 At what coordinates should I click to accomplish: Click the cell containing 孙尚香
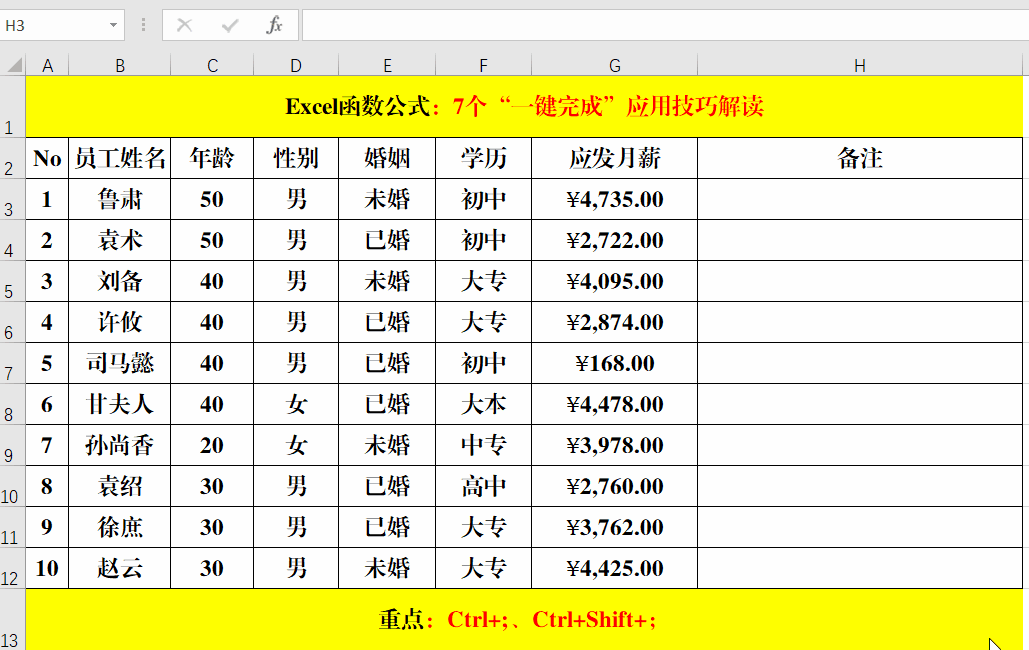120,445
